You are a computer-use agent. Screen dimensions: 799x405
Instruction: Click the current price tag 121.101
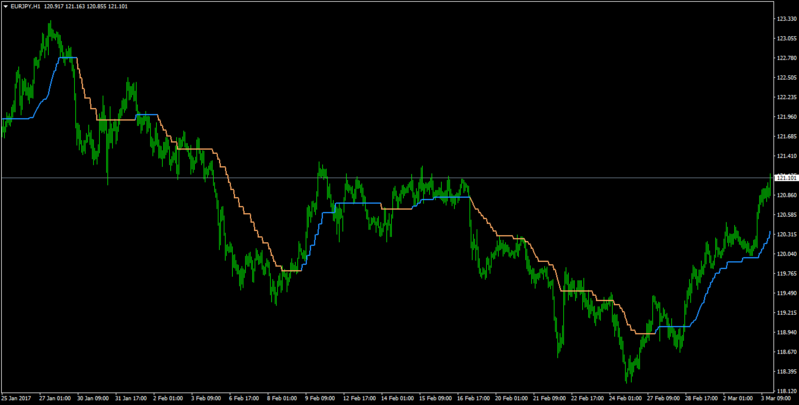785,178
